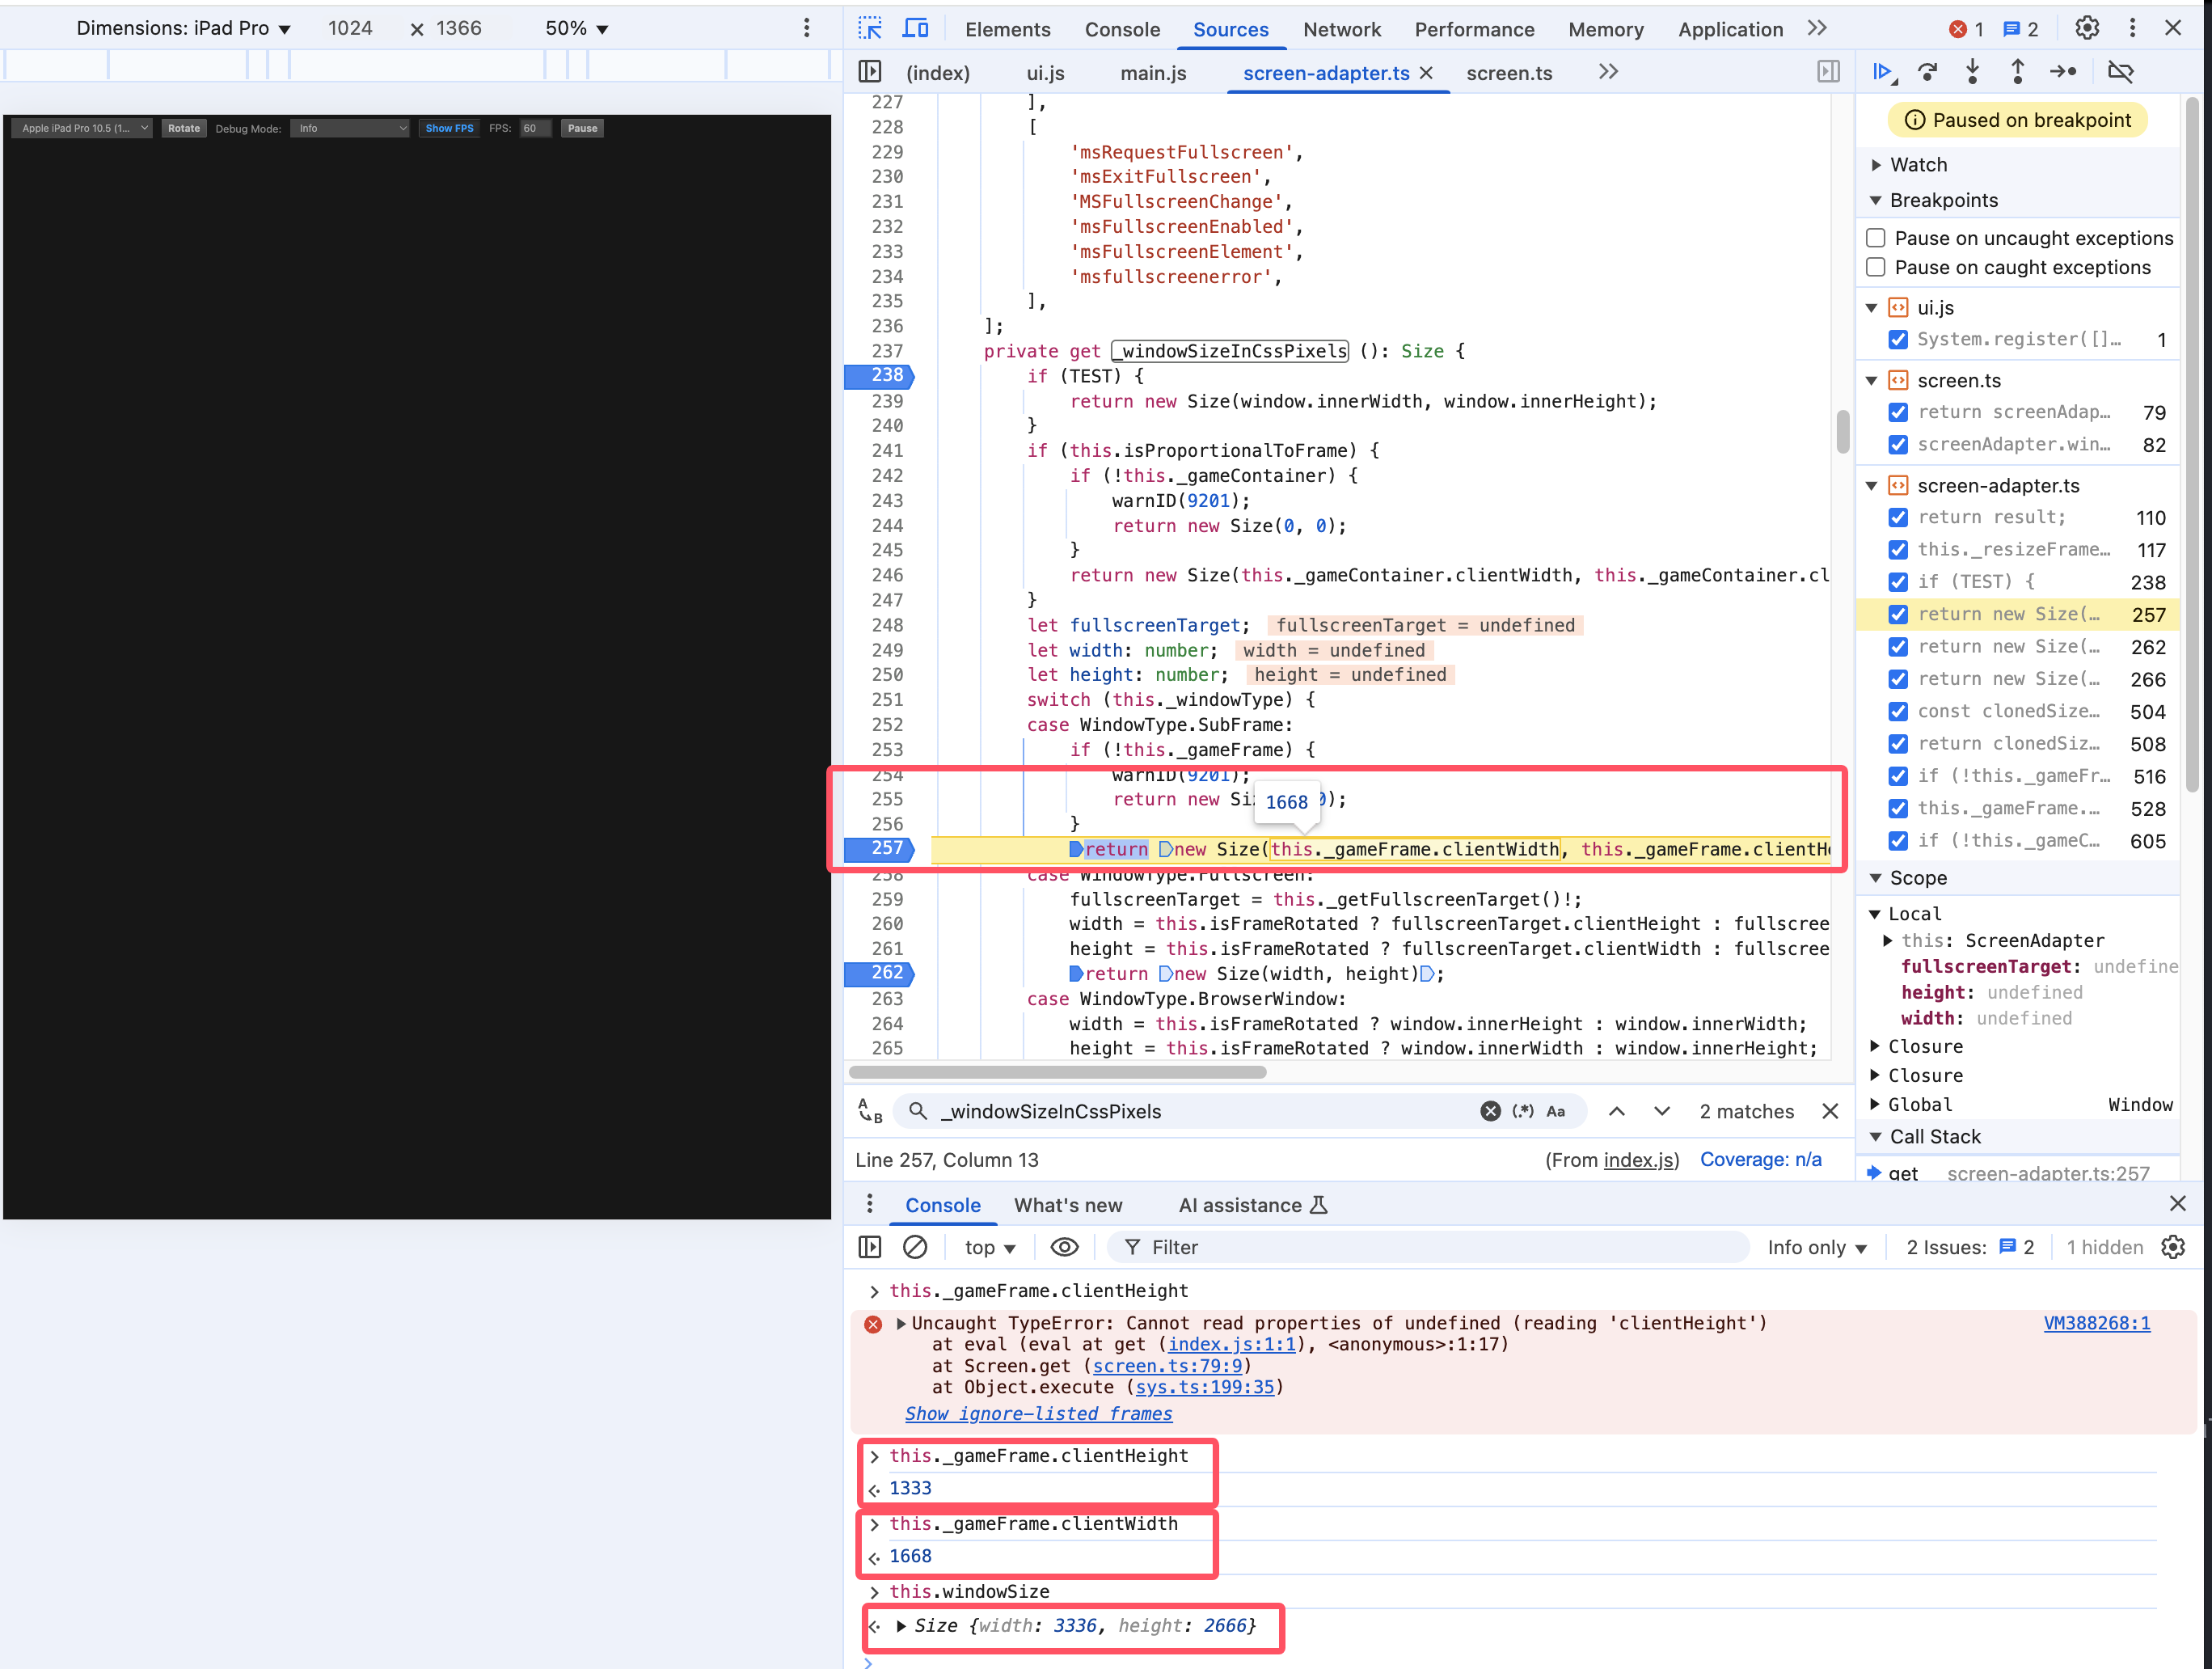Click the Step out of function icon
The image size is (2212, 1669).
2017,72
